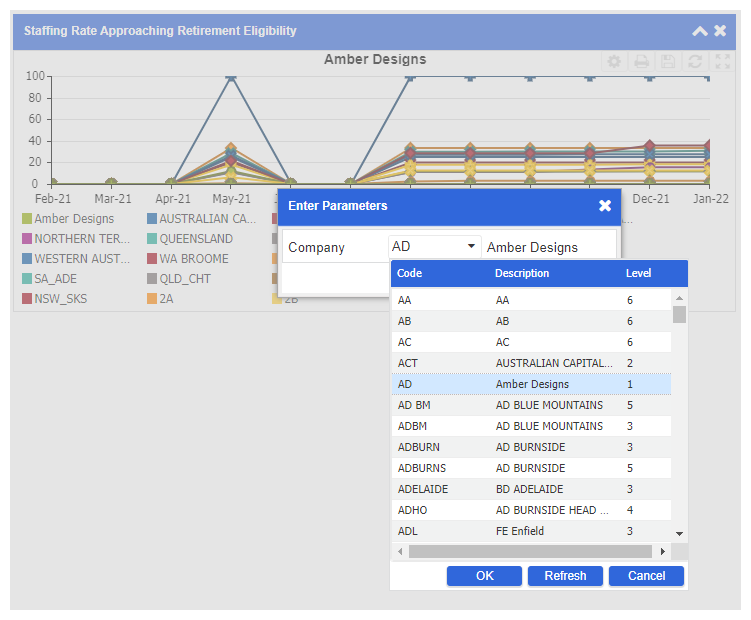Toggle 2A legend series
Image resolution: width=751 pixels, height=620 pixels.
pos(160,299)
